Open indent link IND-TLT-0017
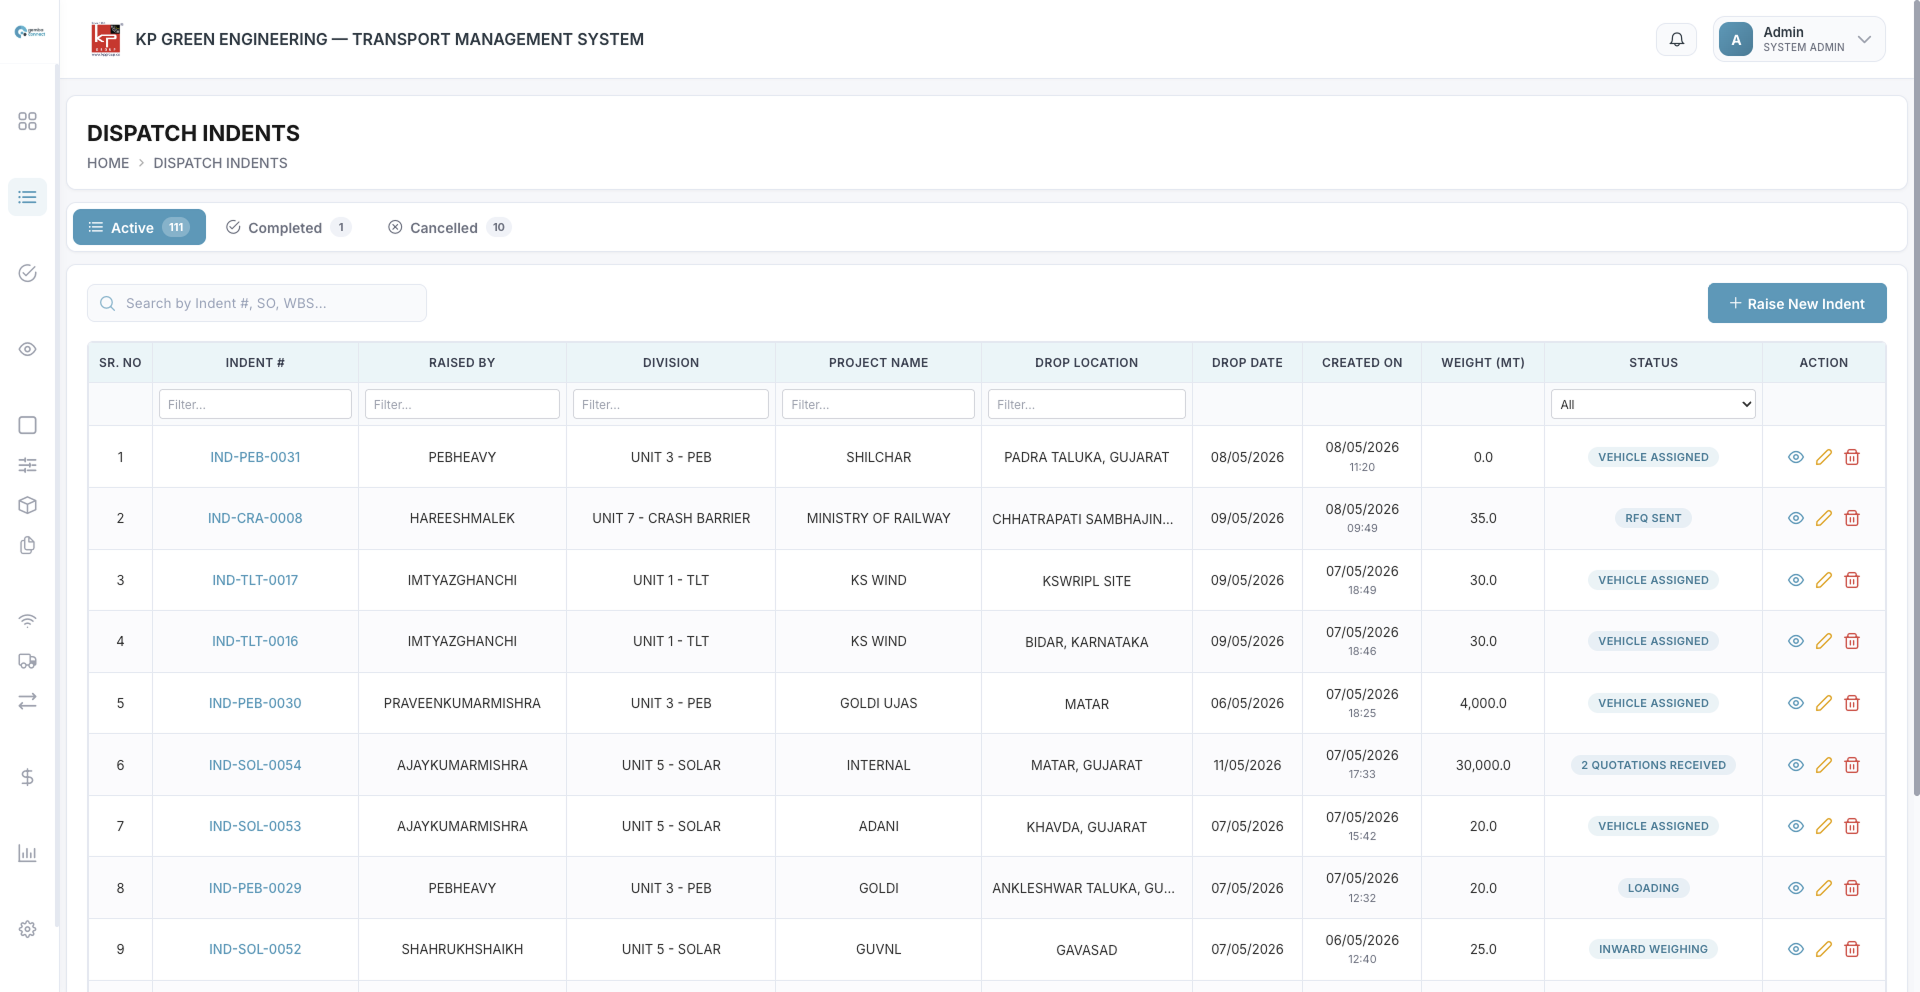Viewport: 1920px width, 992px height. click(x=255, y=580)
